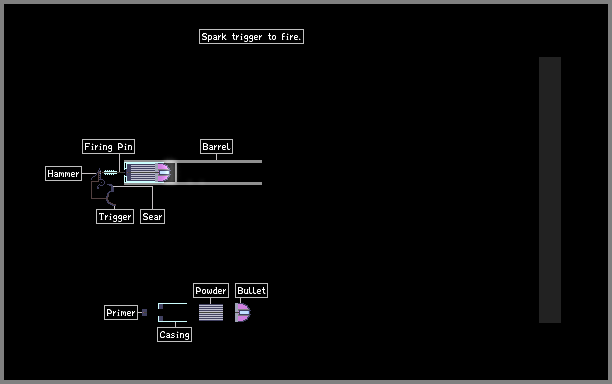Click the 'Spark trigger to fire.' sign

coord(251,37)
